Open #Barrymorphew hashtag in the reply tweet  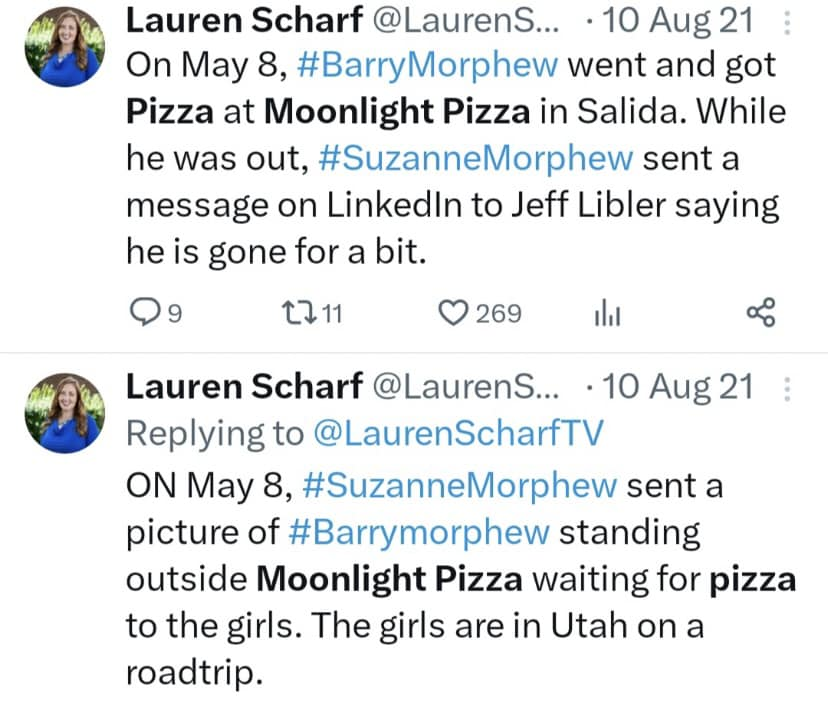click(x=418, y=532)
